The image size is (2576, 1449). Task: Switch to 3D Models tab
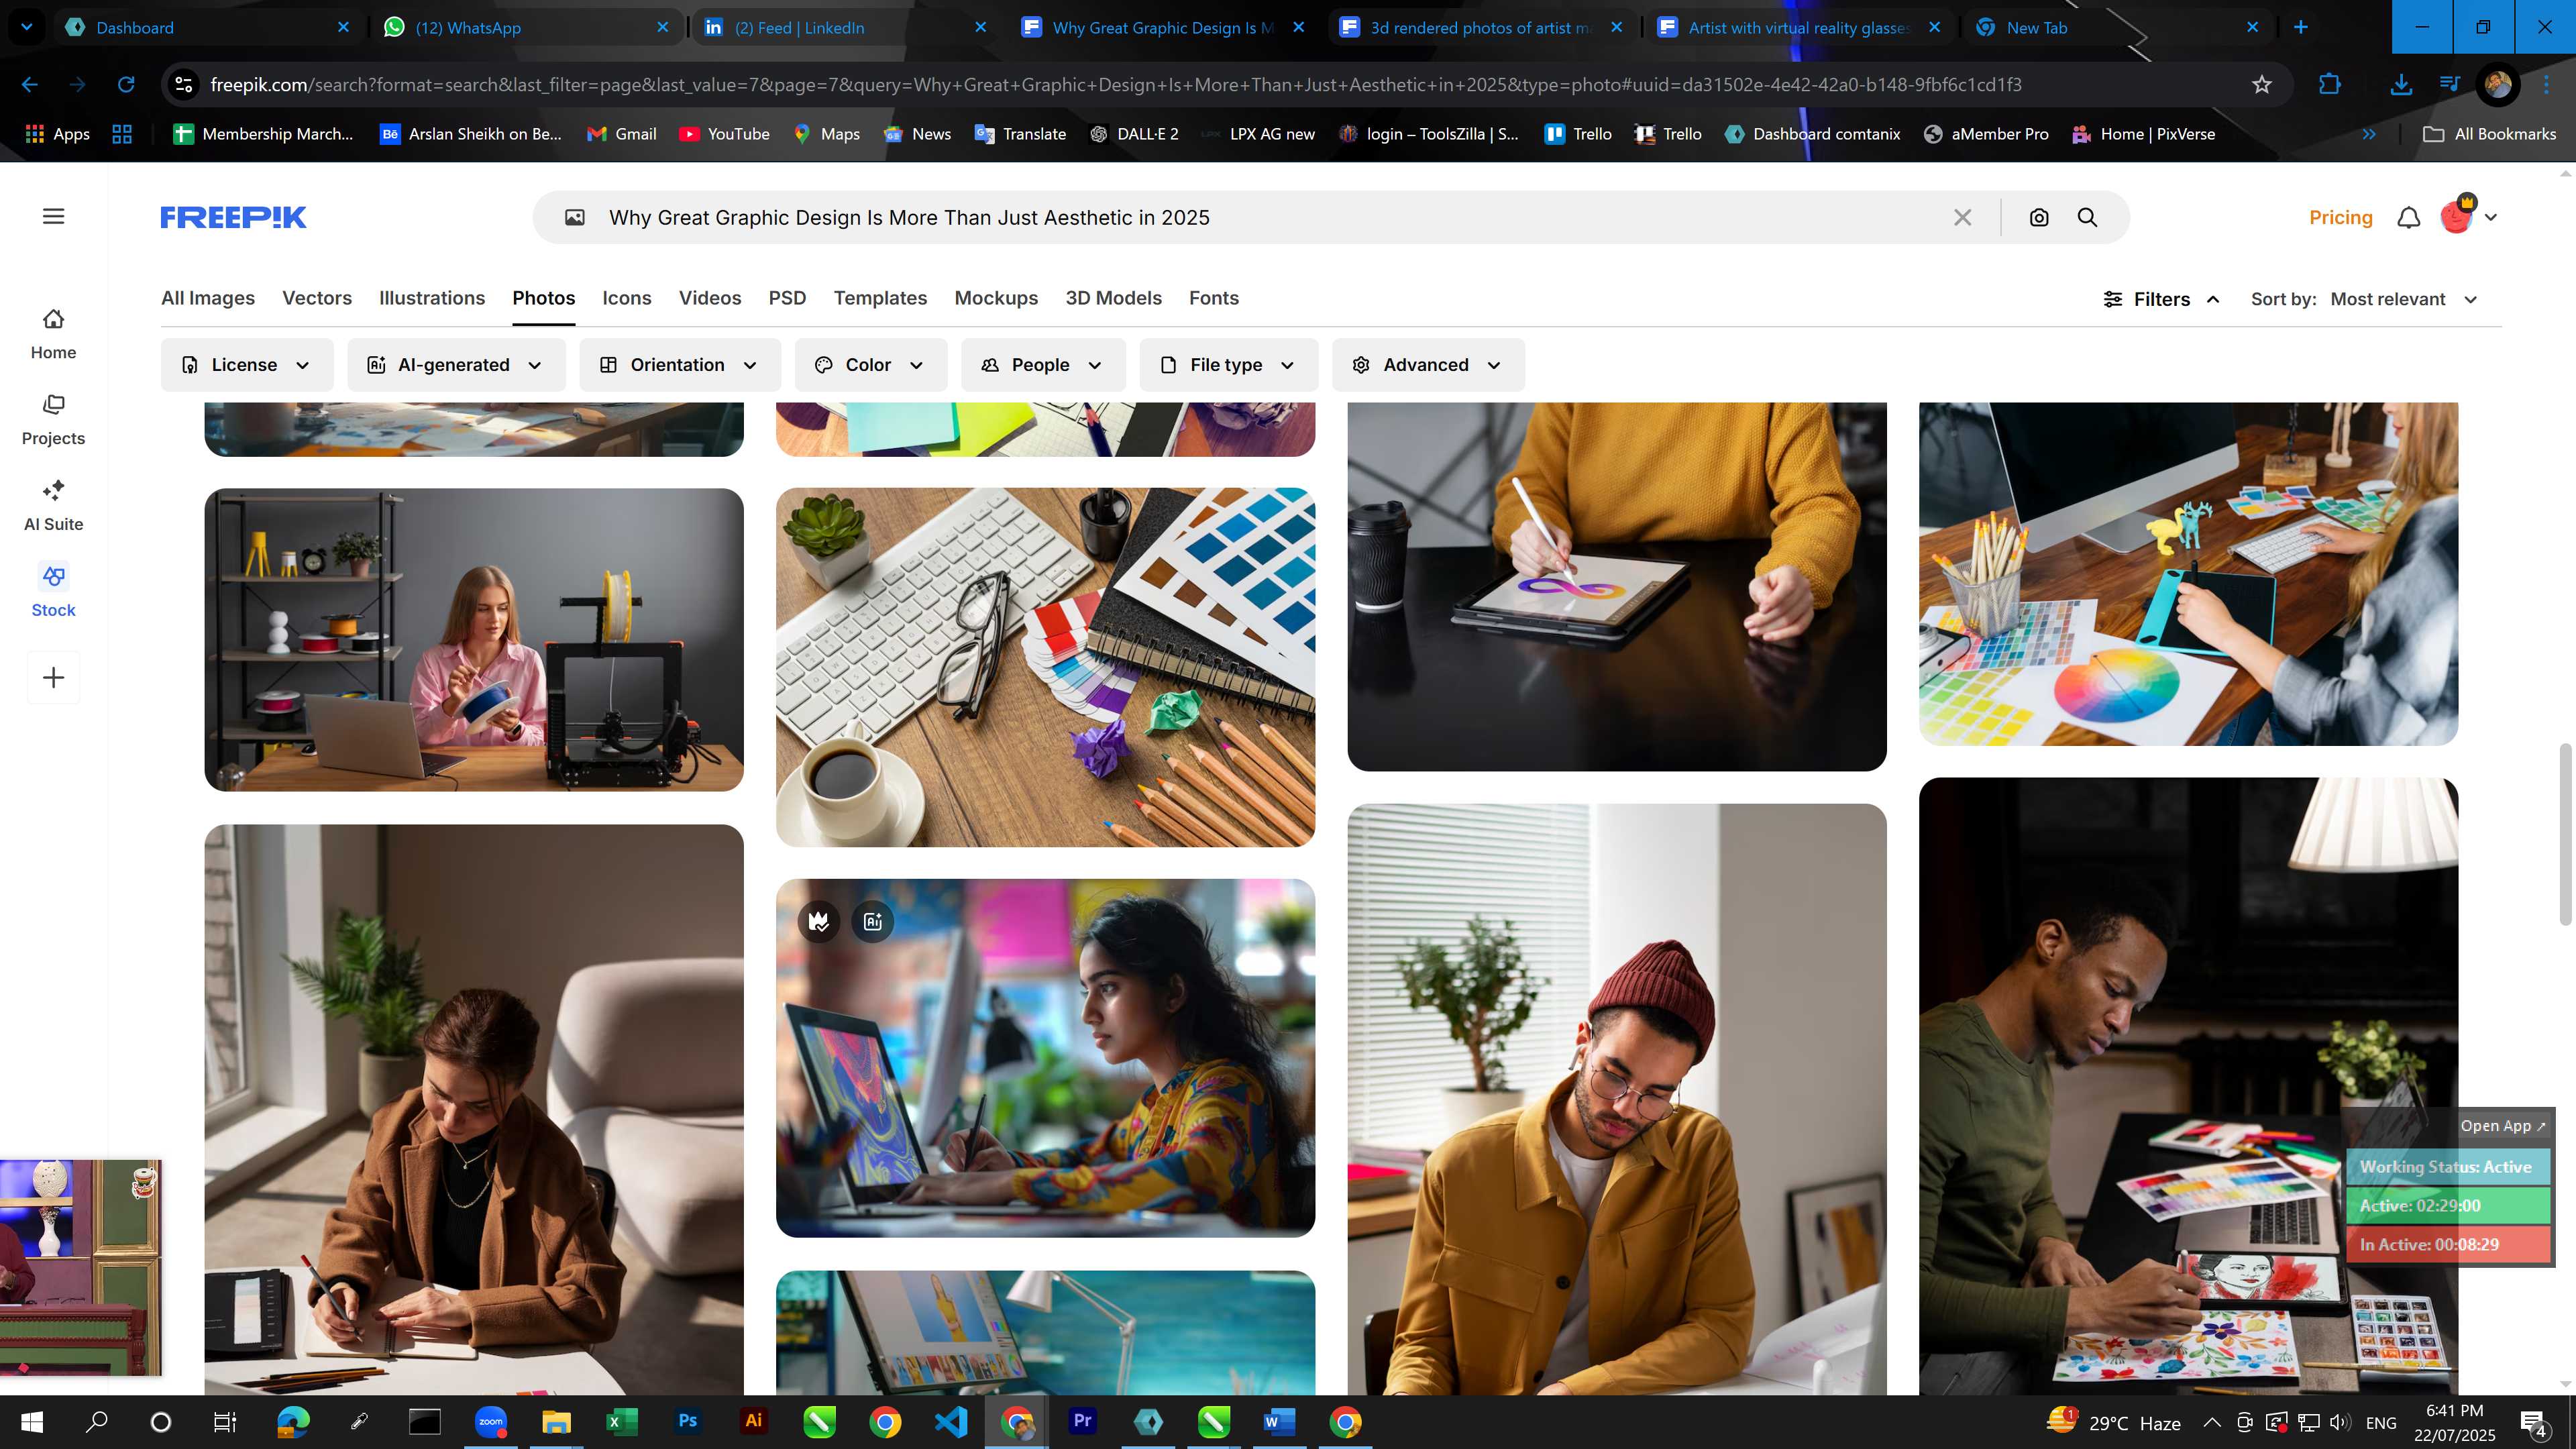[x=1113, y=298]
